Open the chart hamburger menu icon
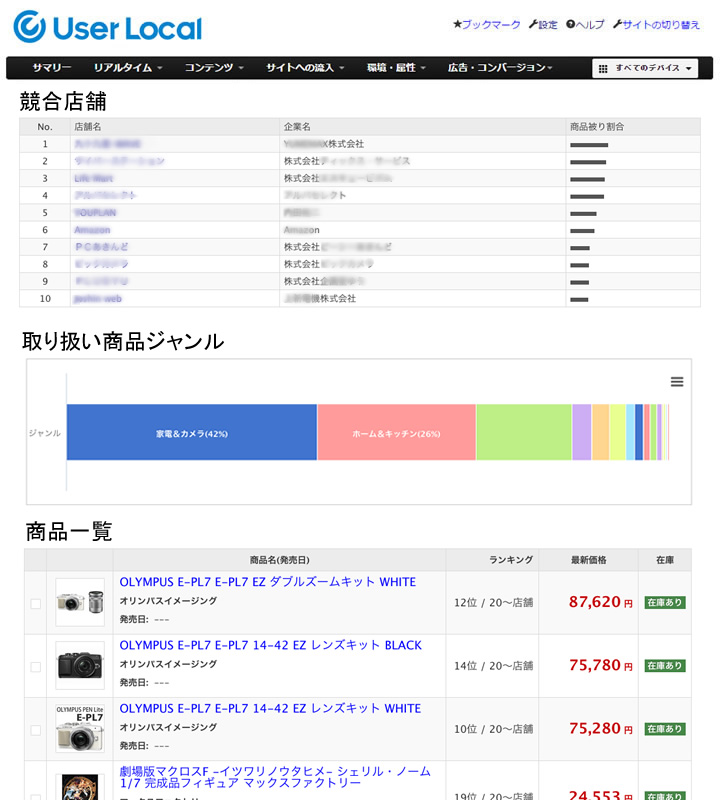The width and height of the screenshot is (720, 800). point(677,382)
